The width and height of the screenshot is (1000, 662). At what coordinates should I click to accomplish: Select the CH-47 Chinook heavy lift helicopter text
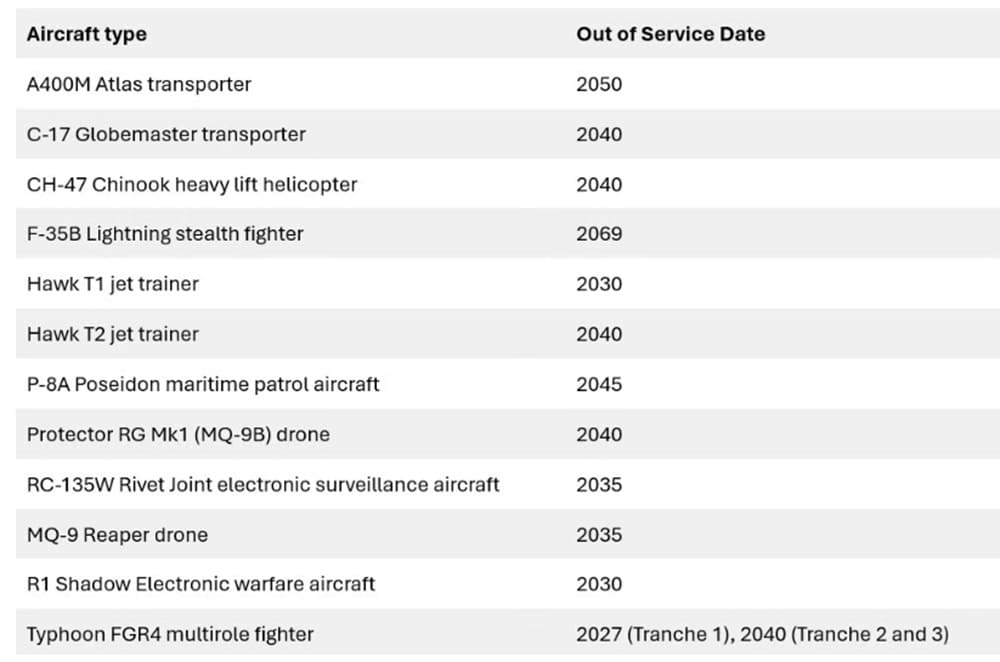[x=192, y=184]
